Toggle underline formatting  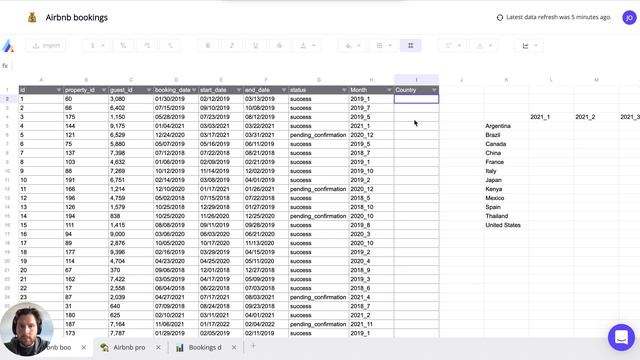(x=256, y=45)
